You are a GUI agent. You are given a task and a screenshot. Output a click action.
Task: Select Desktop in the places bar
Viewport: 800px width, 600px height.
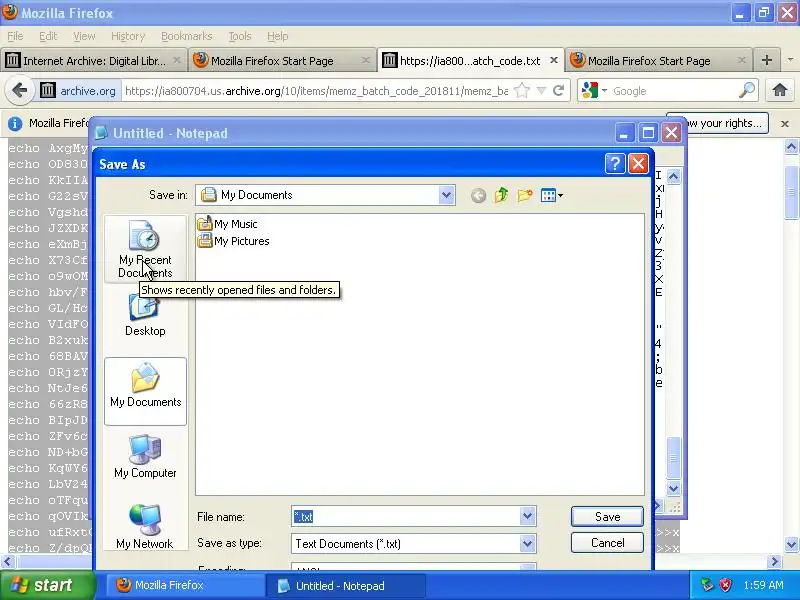pyautogui.click(x=145, y=317)
